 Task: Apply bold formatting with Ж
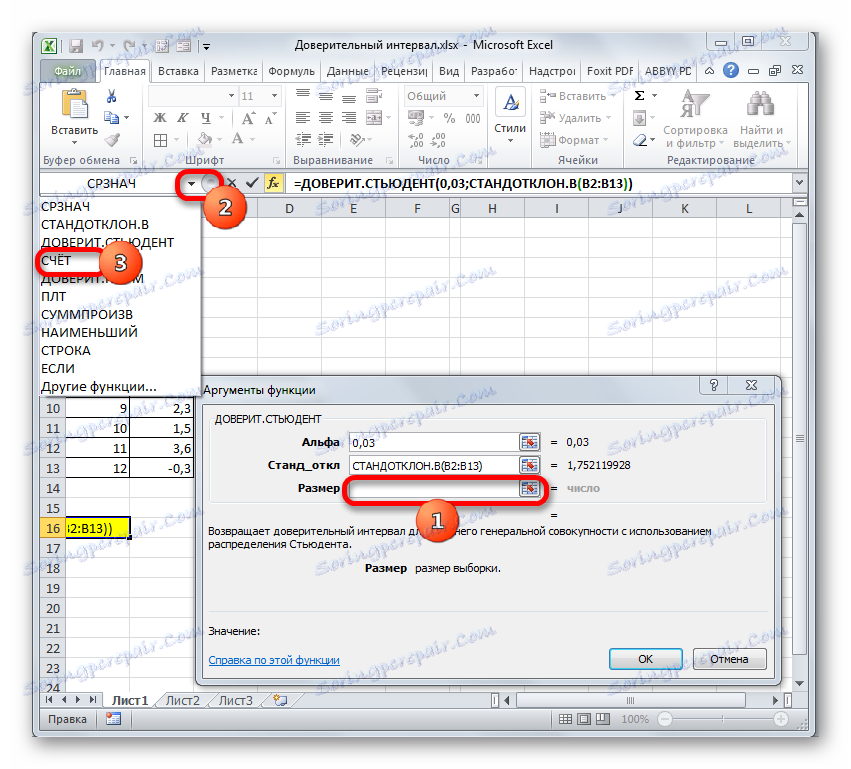coord(160,118)
